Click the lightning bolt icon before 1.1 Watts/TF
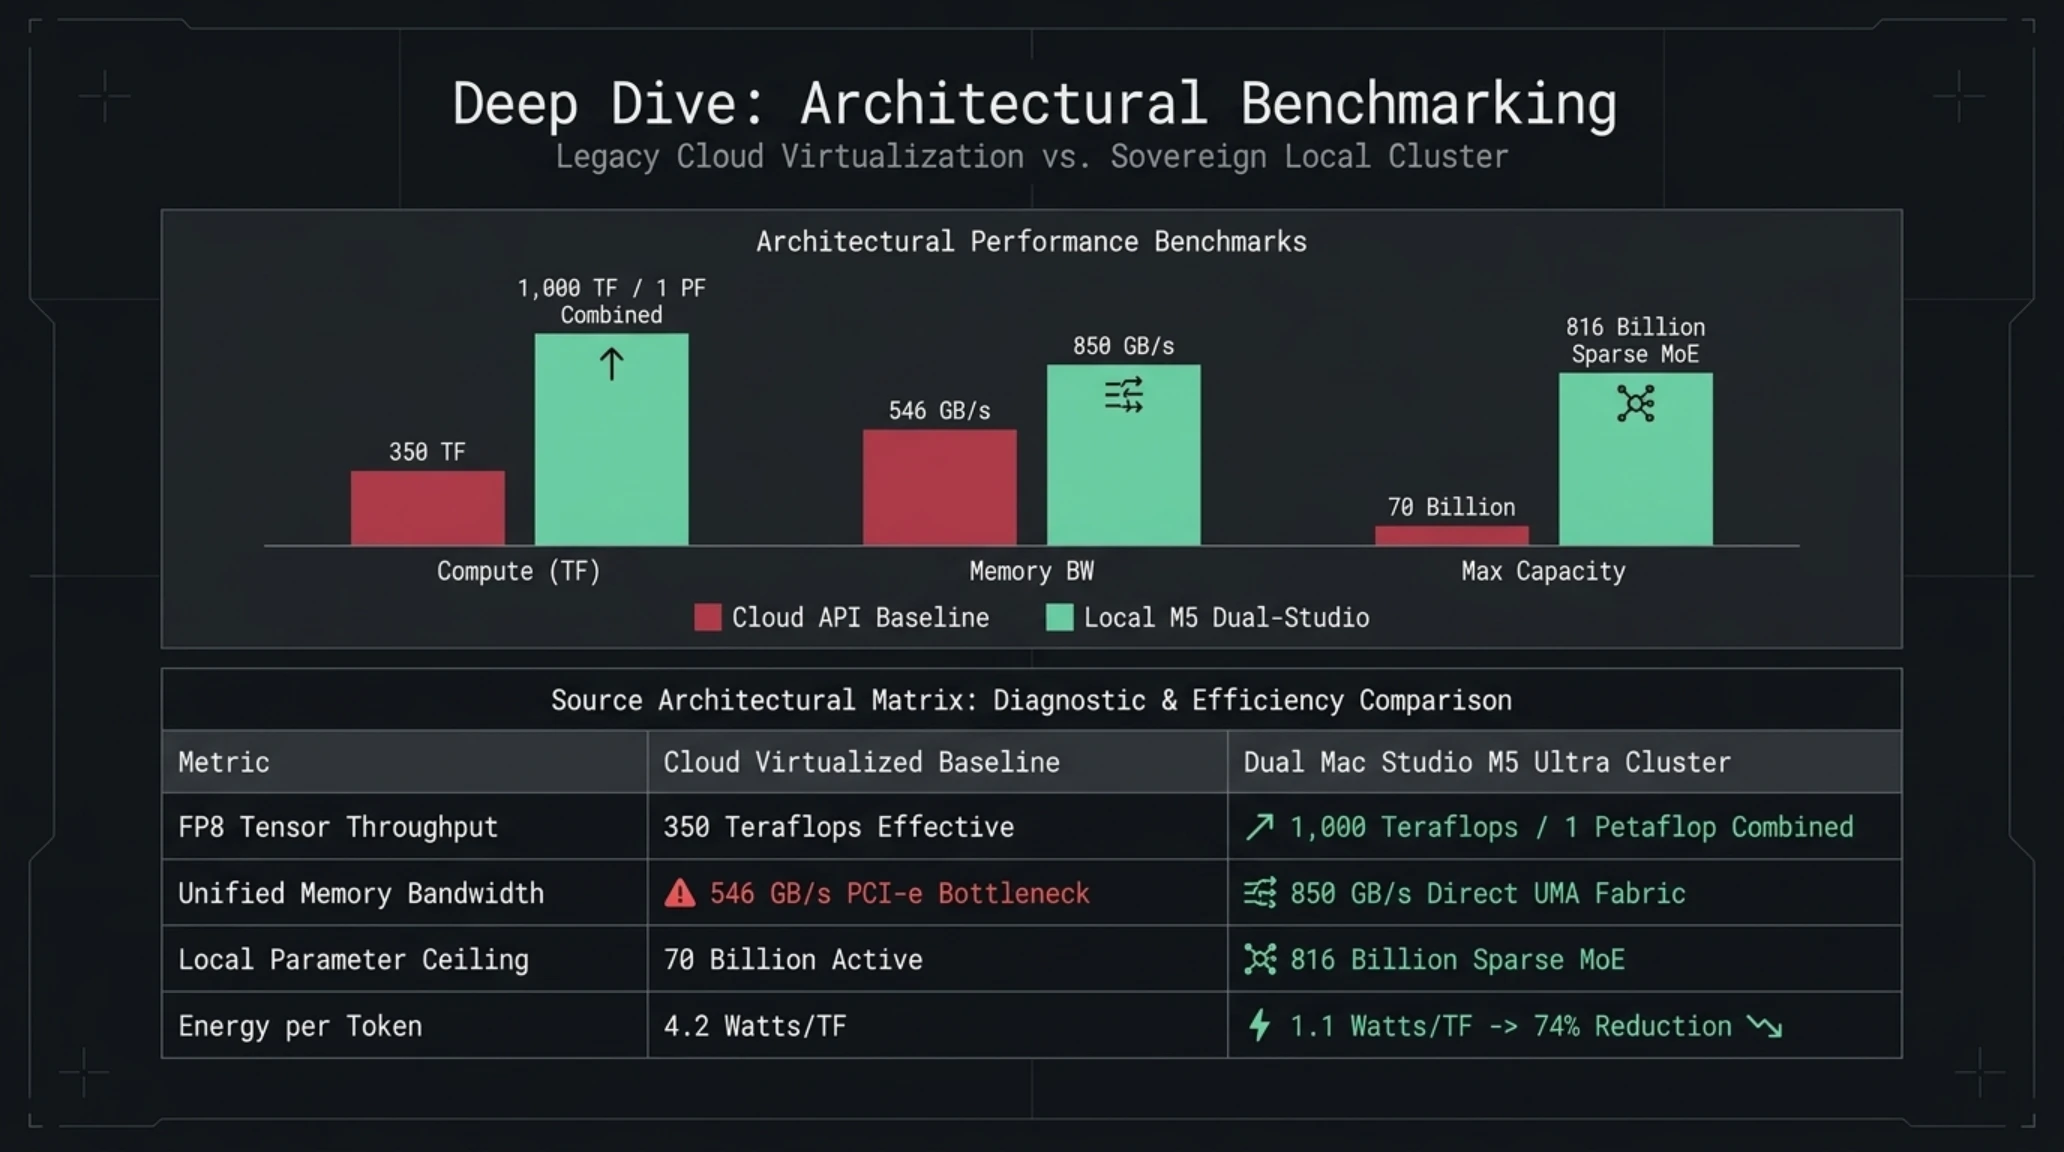 pos(1260,1026)
